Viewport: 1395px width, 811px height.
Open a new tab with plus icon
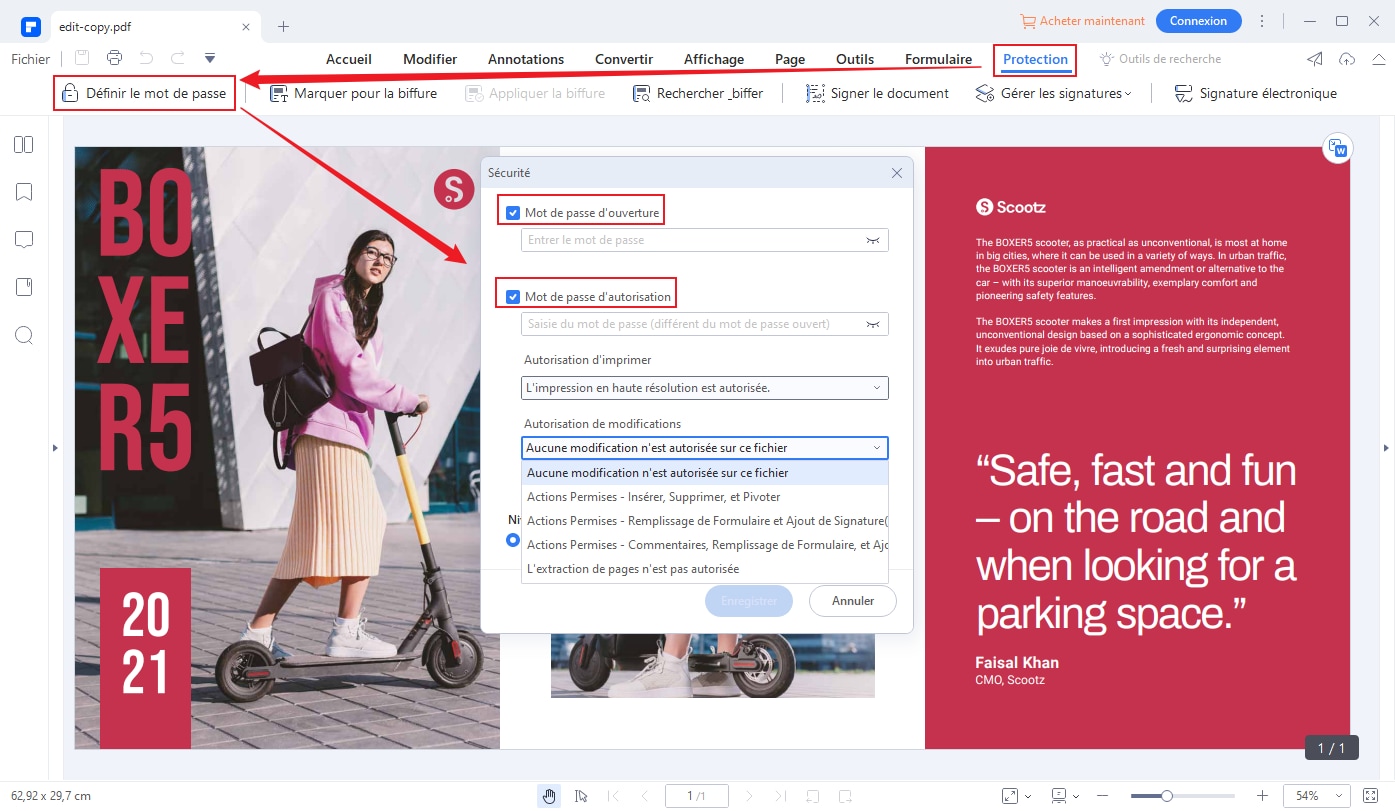283,26
